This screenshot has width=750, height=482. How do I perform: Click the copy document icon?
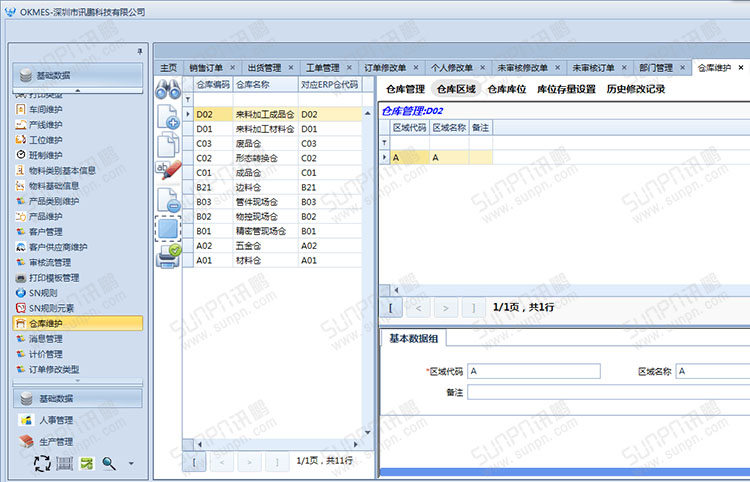167,143
